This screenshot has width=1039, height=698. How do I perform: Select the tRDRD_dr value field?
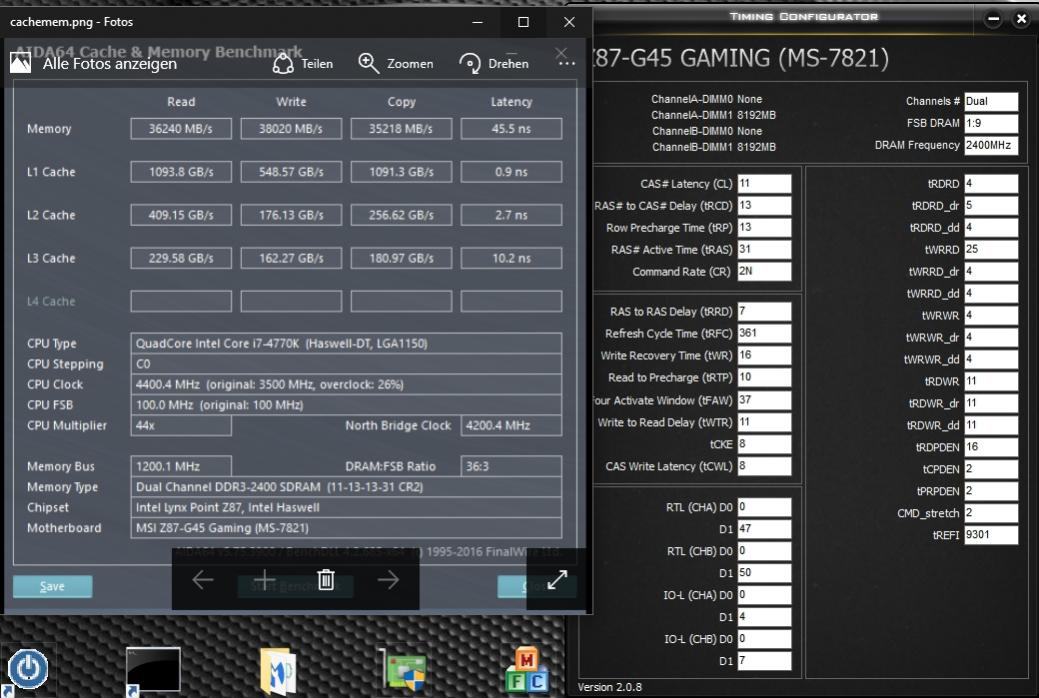click(x=991, y=205)
